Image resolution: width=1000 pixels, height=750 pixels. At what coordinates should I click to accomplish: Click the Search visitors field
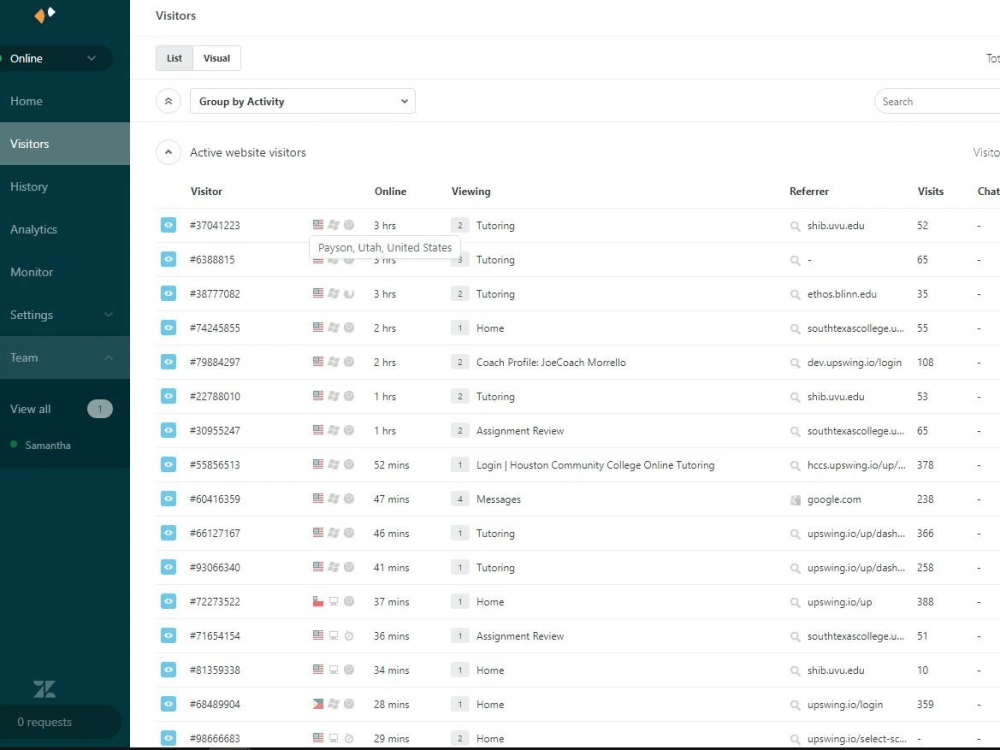(x=936, y=101)
